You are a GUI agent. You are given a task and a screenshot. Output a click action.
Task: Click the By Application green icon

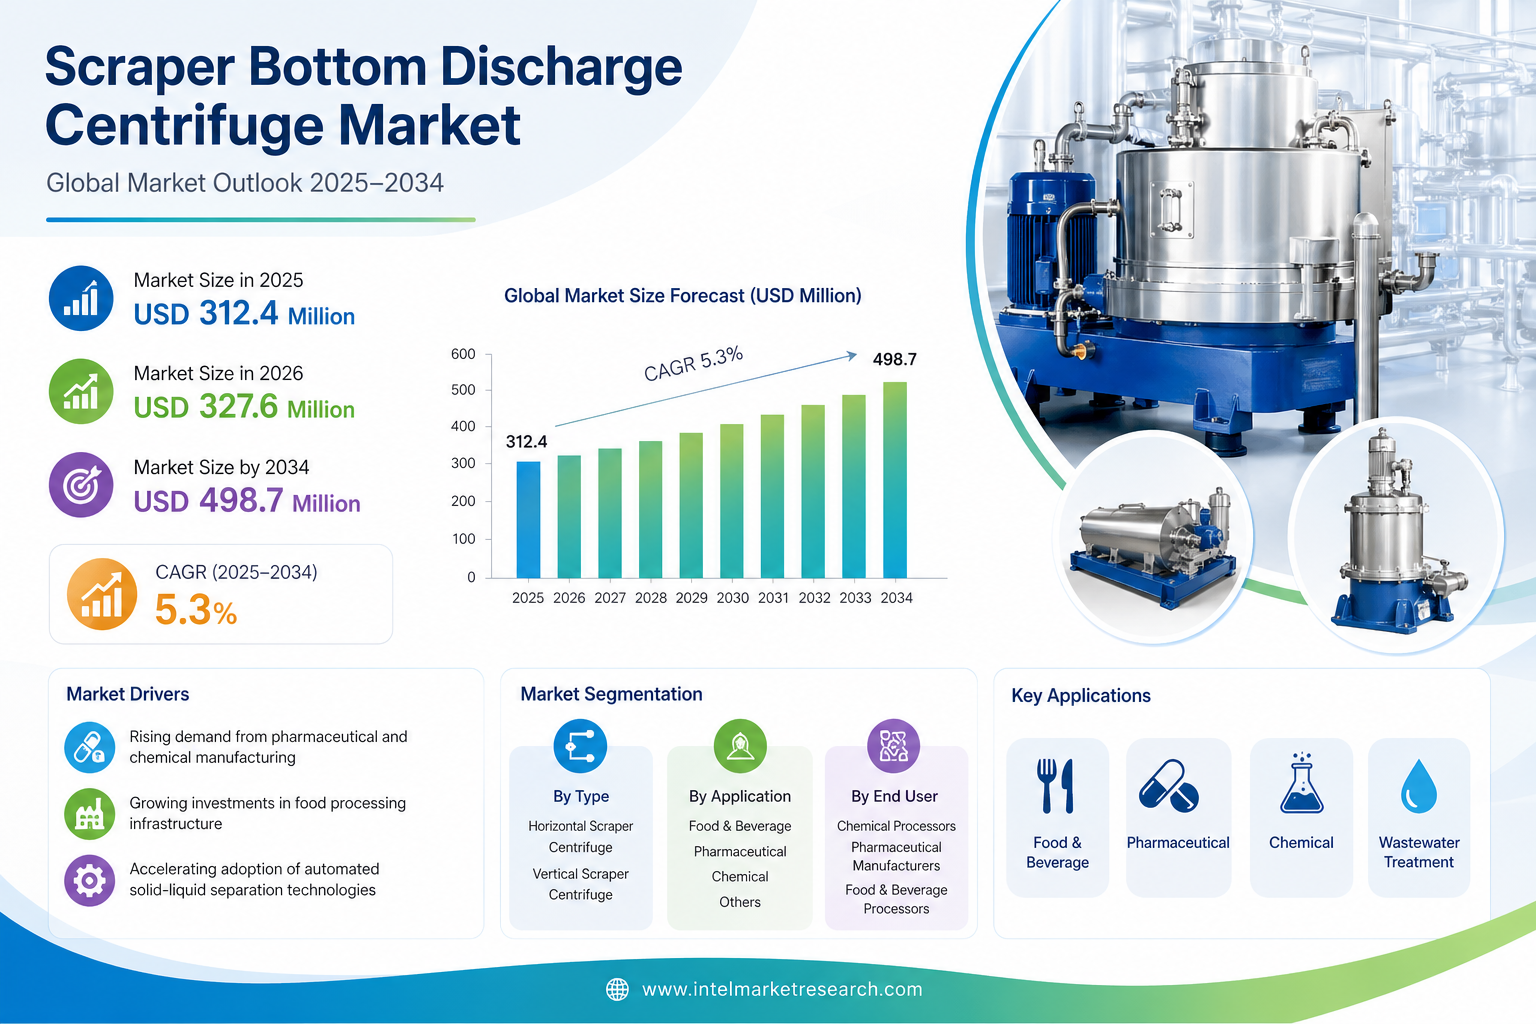point(740,746)
